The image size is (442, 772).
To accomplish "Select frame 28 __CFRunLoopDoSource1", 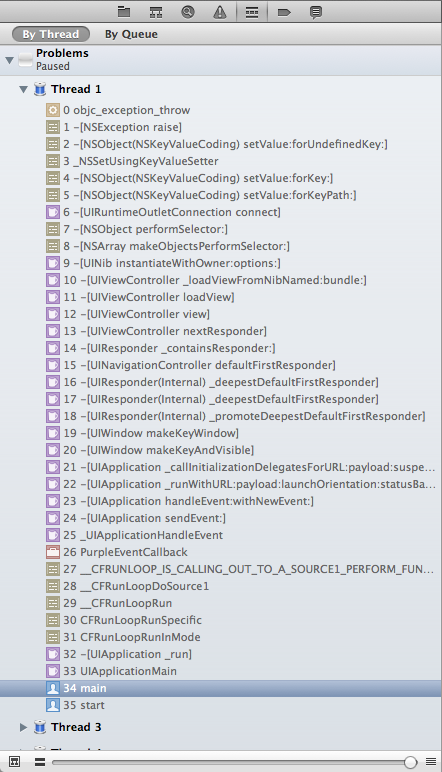I will [221, 586].
